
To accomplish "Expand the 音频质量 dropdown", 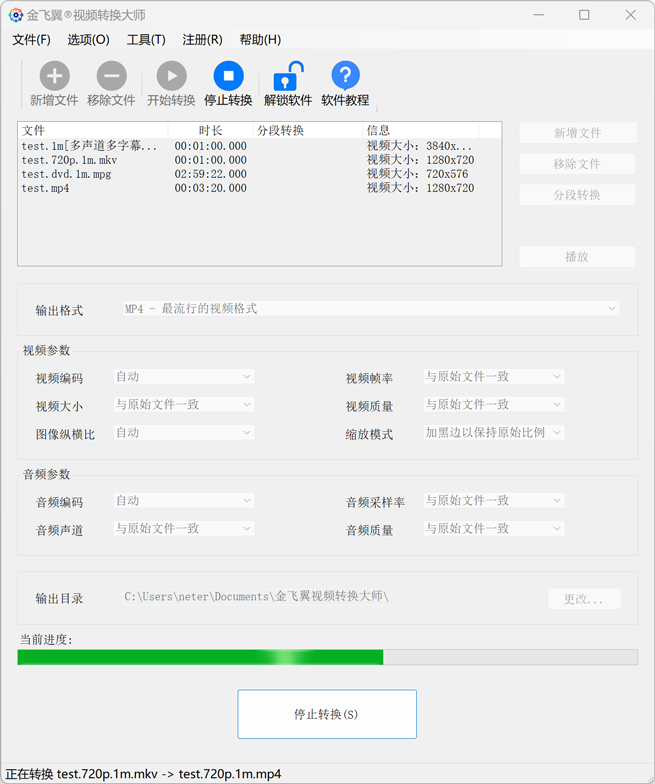I will pyautogui.click(x=494, y=528).
